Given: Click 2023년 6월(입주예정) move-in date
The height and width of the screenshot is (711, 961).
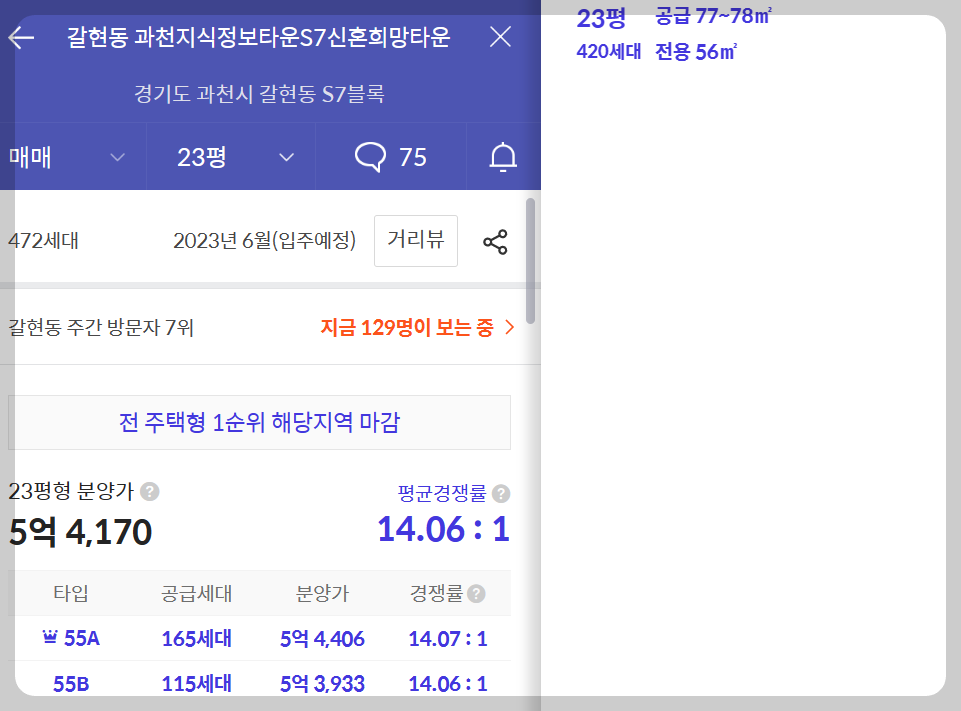Looking at the screenshot, I should pos(264,240).
